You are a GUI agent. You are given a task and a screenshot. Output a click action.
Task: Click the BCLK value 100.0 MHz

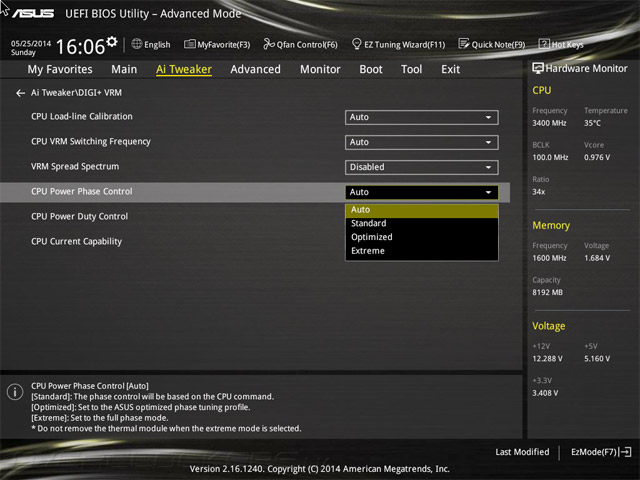(x=550, y=157)
